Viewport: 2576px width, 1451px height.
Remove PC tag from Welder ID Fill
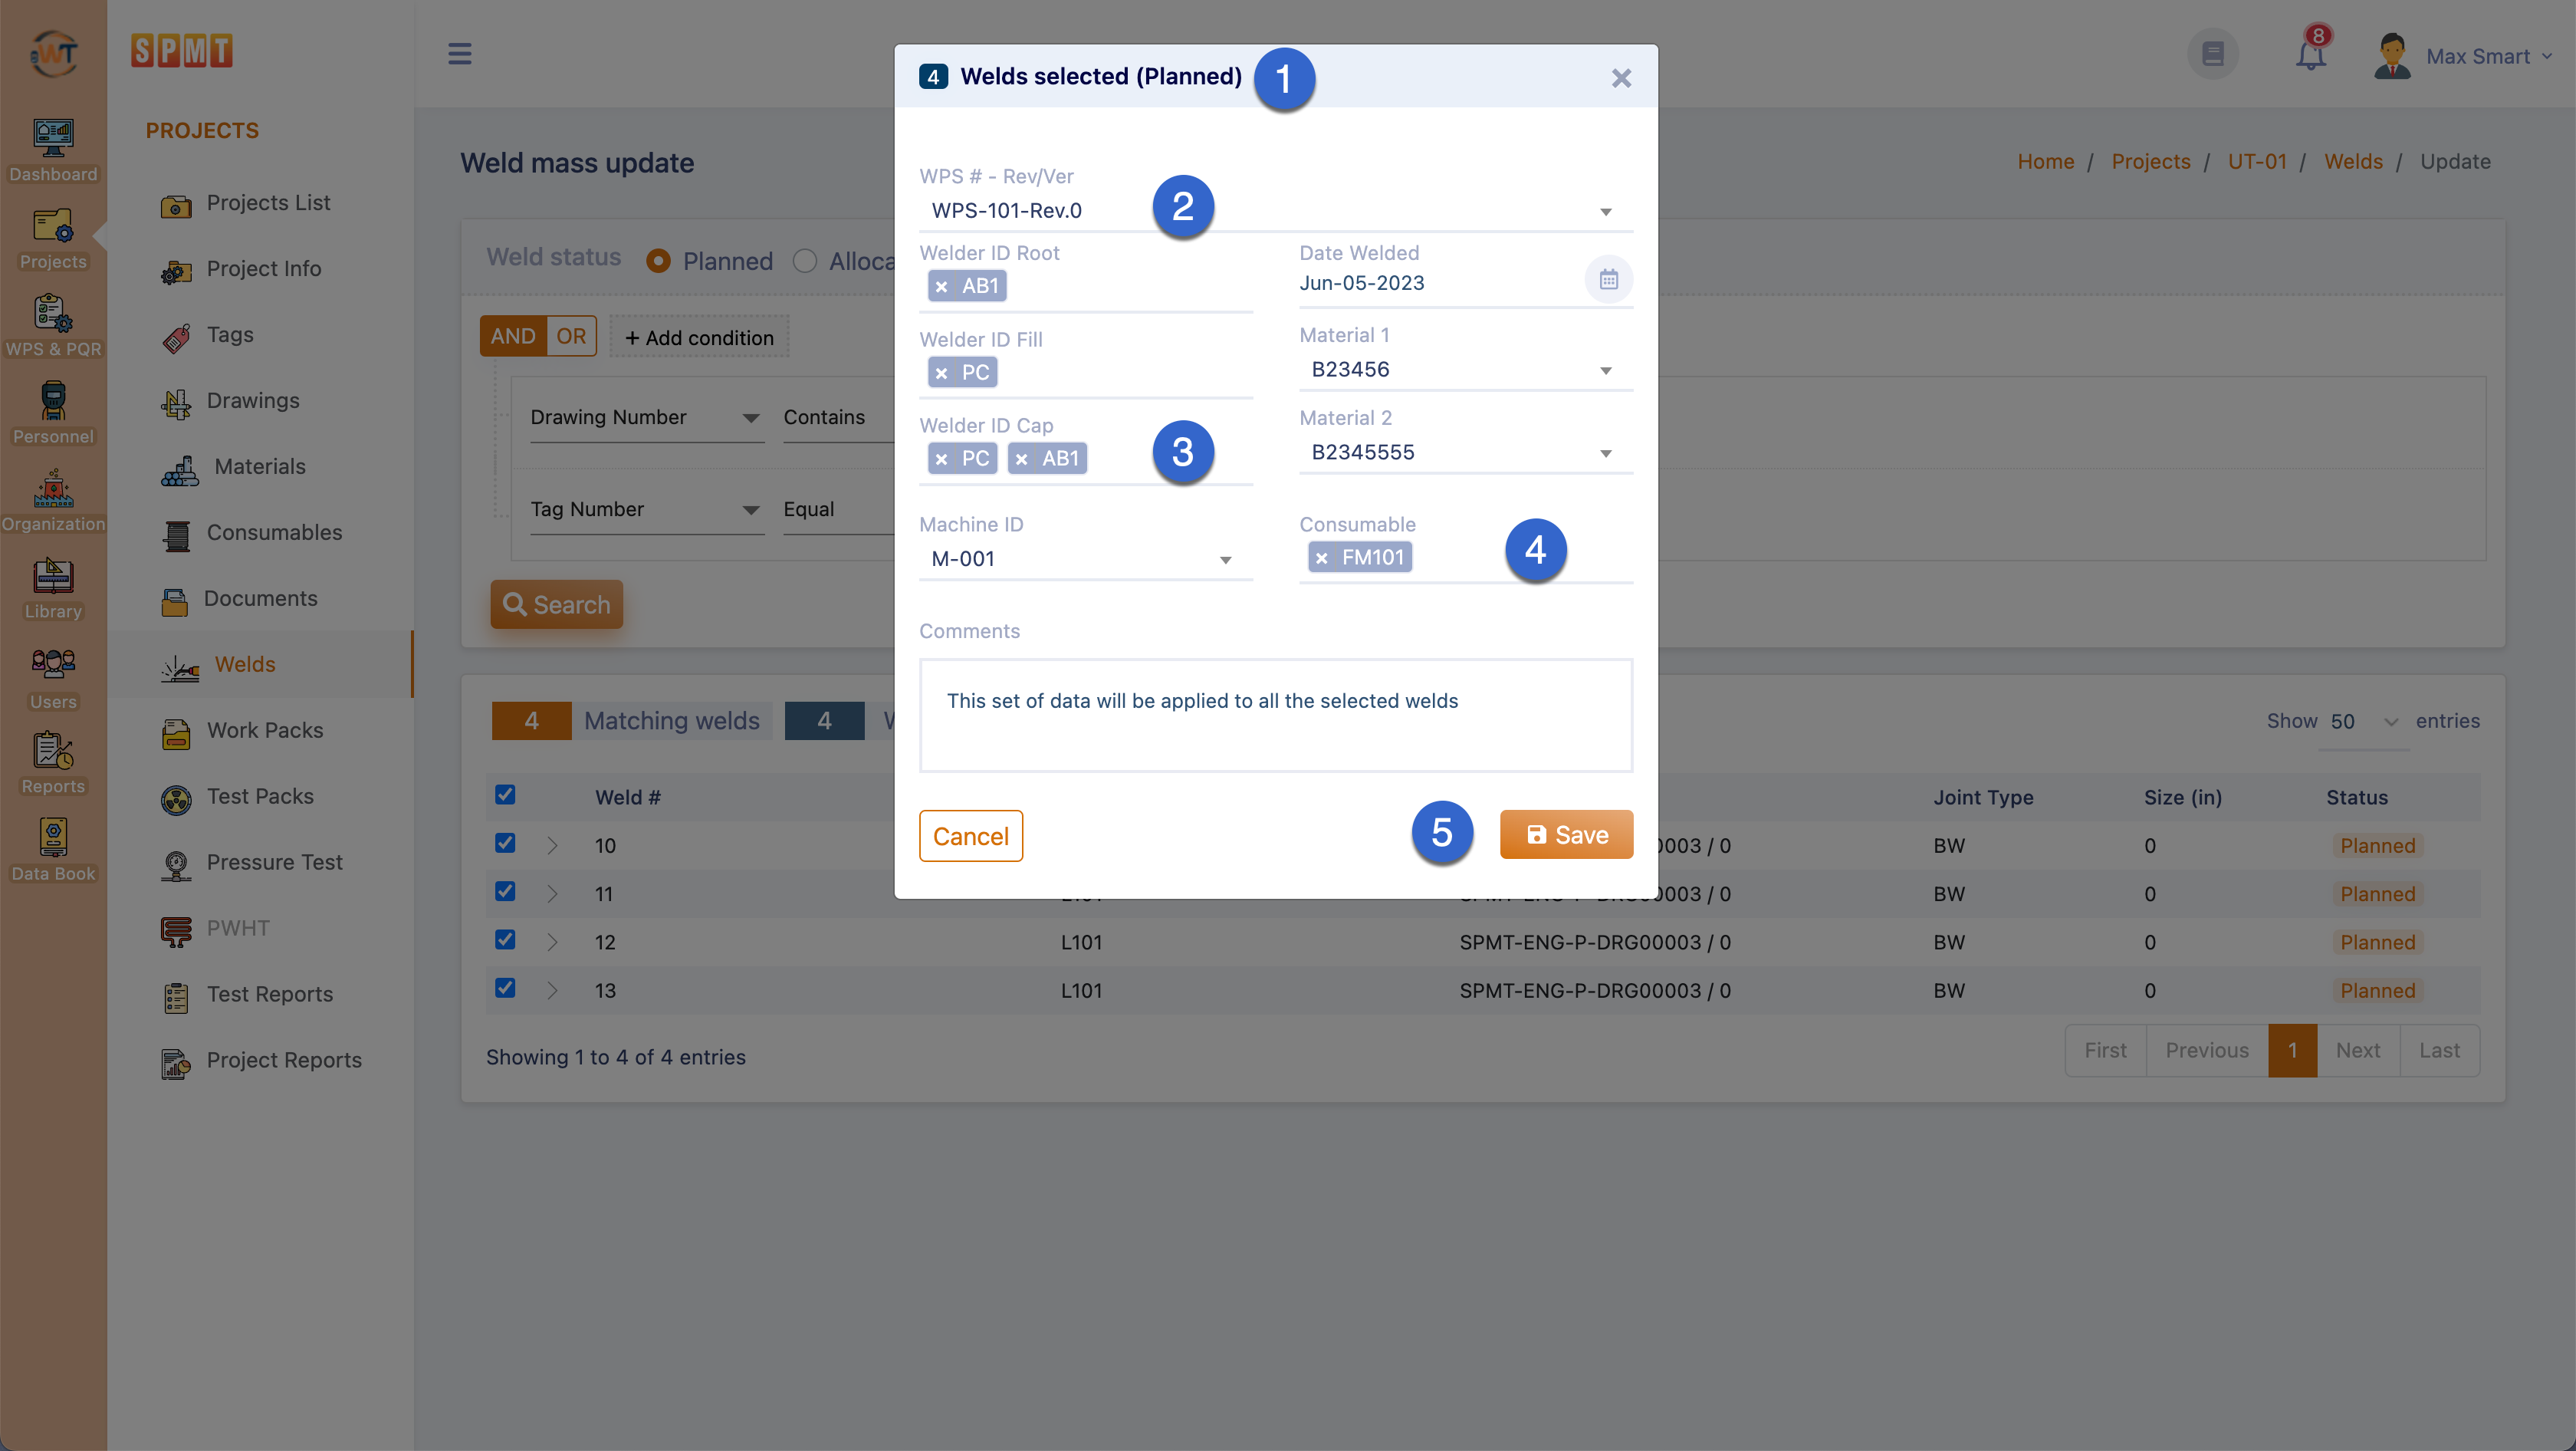coord(941,373)
